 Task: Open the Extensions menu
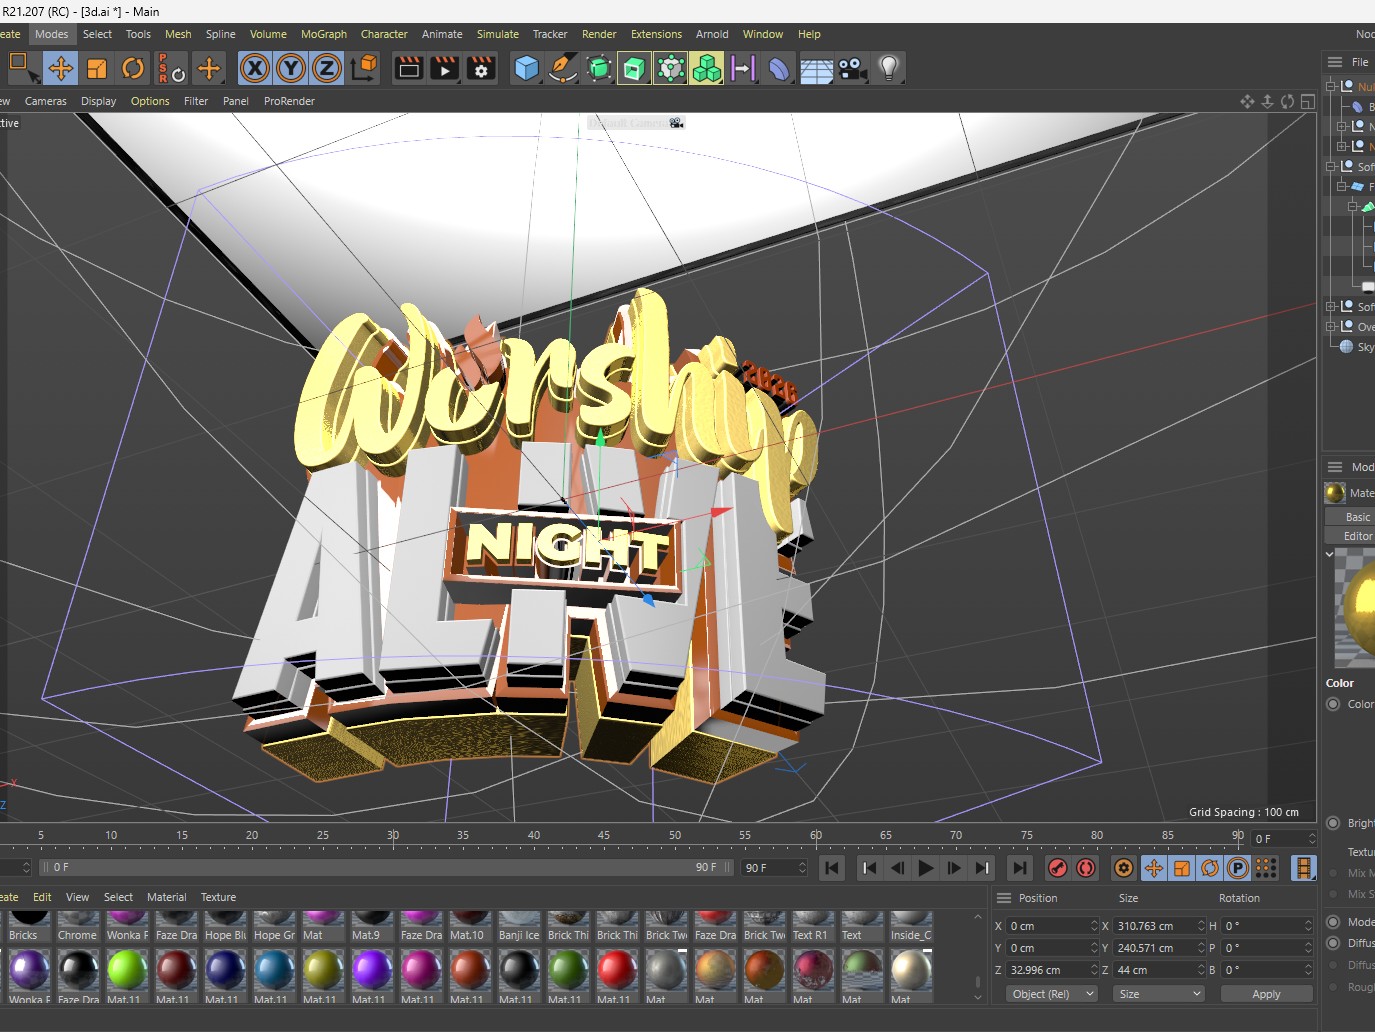[x=656, y=34]
